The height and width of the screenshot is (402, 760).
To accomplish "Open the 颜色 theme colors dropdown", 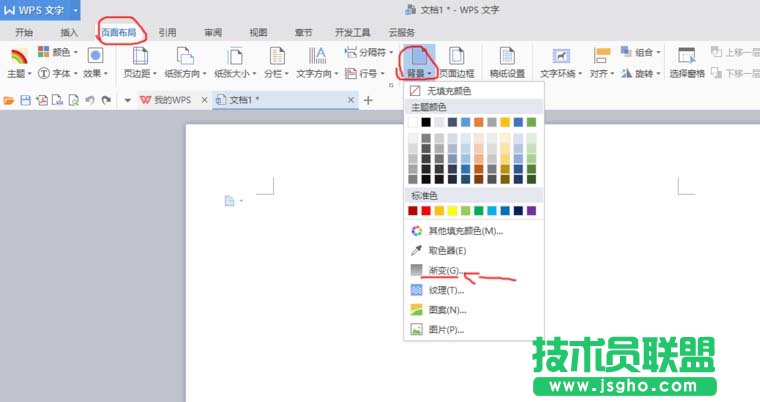I will [x=57, y=52].
